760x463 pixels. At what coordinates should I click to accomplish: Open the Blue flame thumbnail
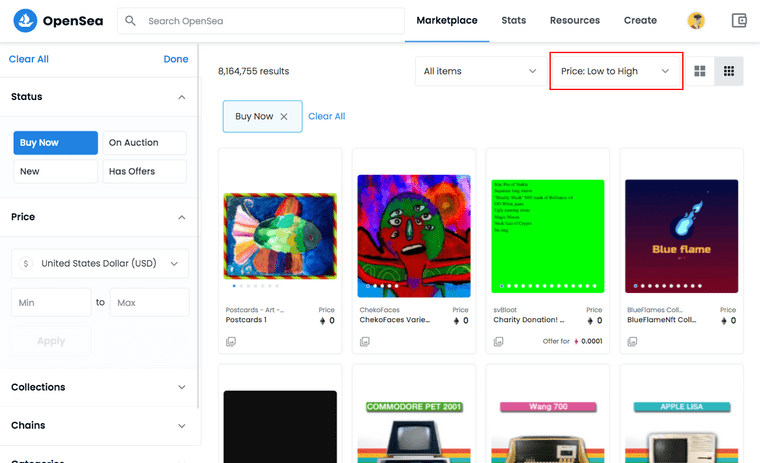pos(681,236)
